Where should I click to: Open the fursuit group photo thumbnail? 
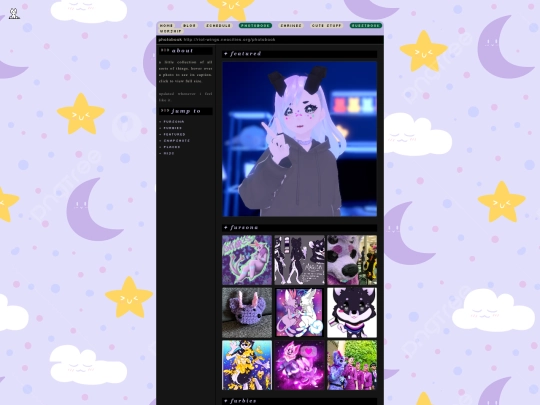tap(352, 365)
